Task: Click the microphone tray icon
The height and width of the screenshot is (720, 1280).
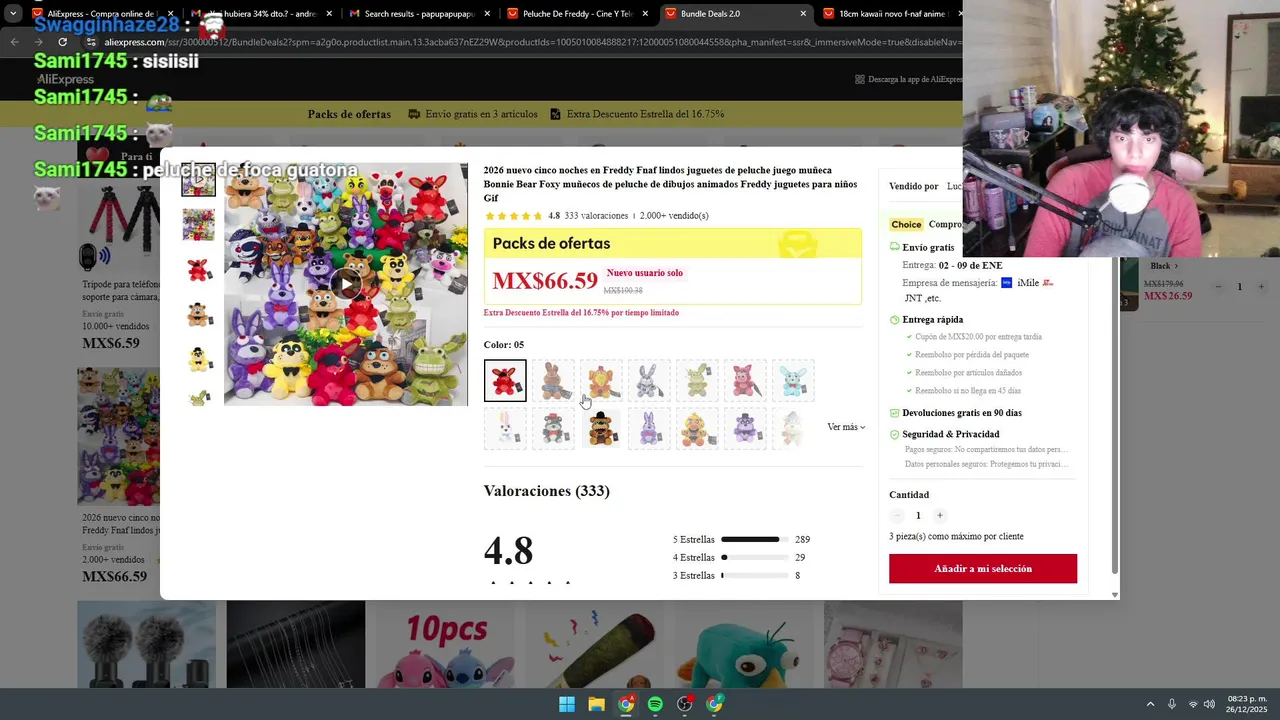Action: click(1172, 704)
